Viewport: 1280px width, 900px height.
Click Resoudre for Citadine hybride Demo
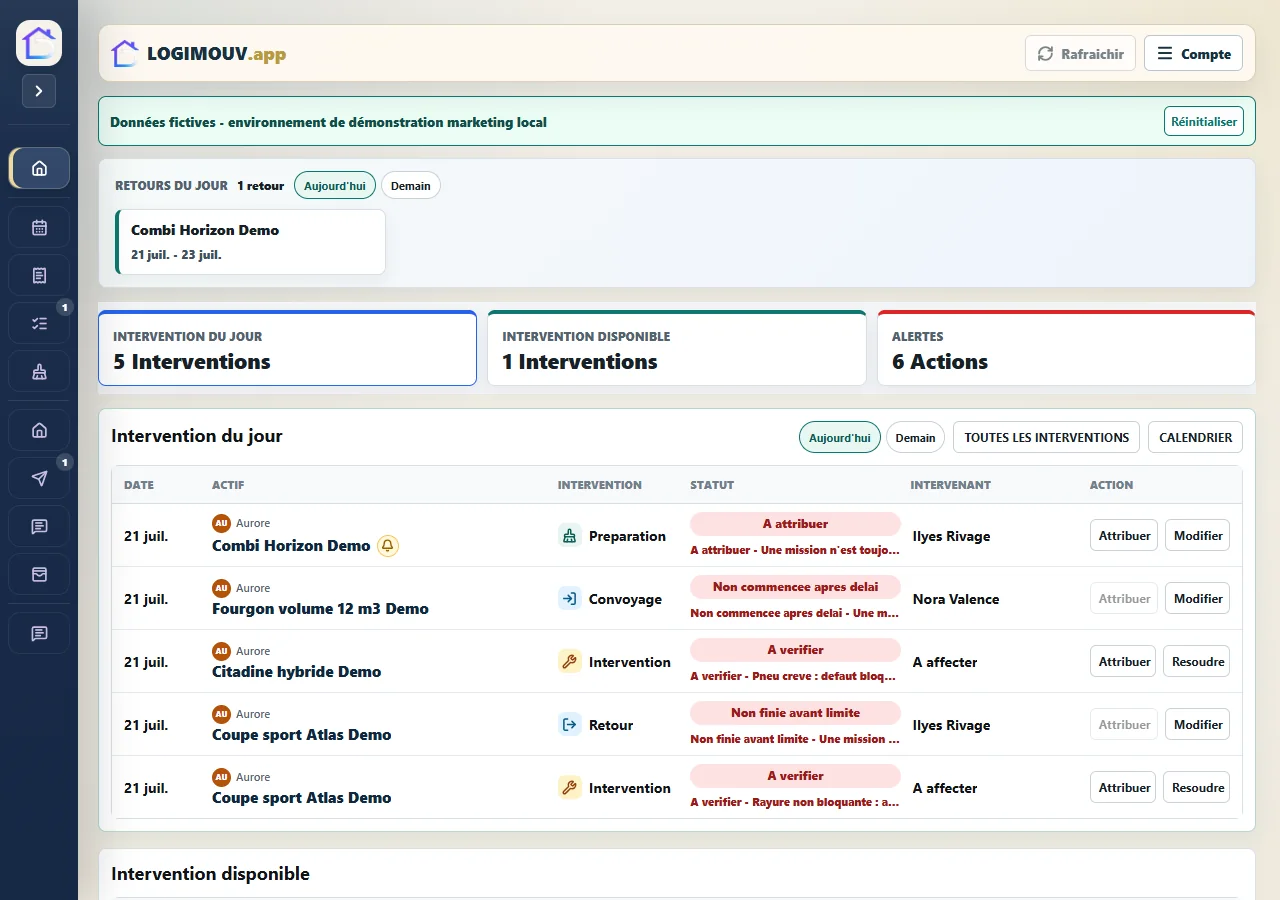pyautogui.click(x=1197, y=661)
